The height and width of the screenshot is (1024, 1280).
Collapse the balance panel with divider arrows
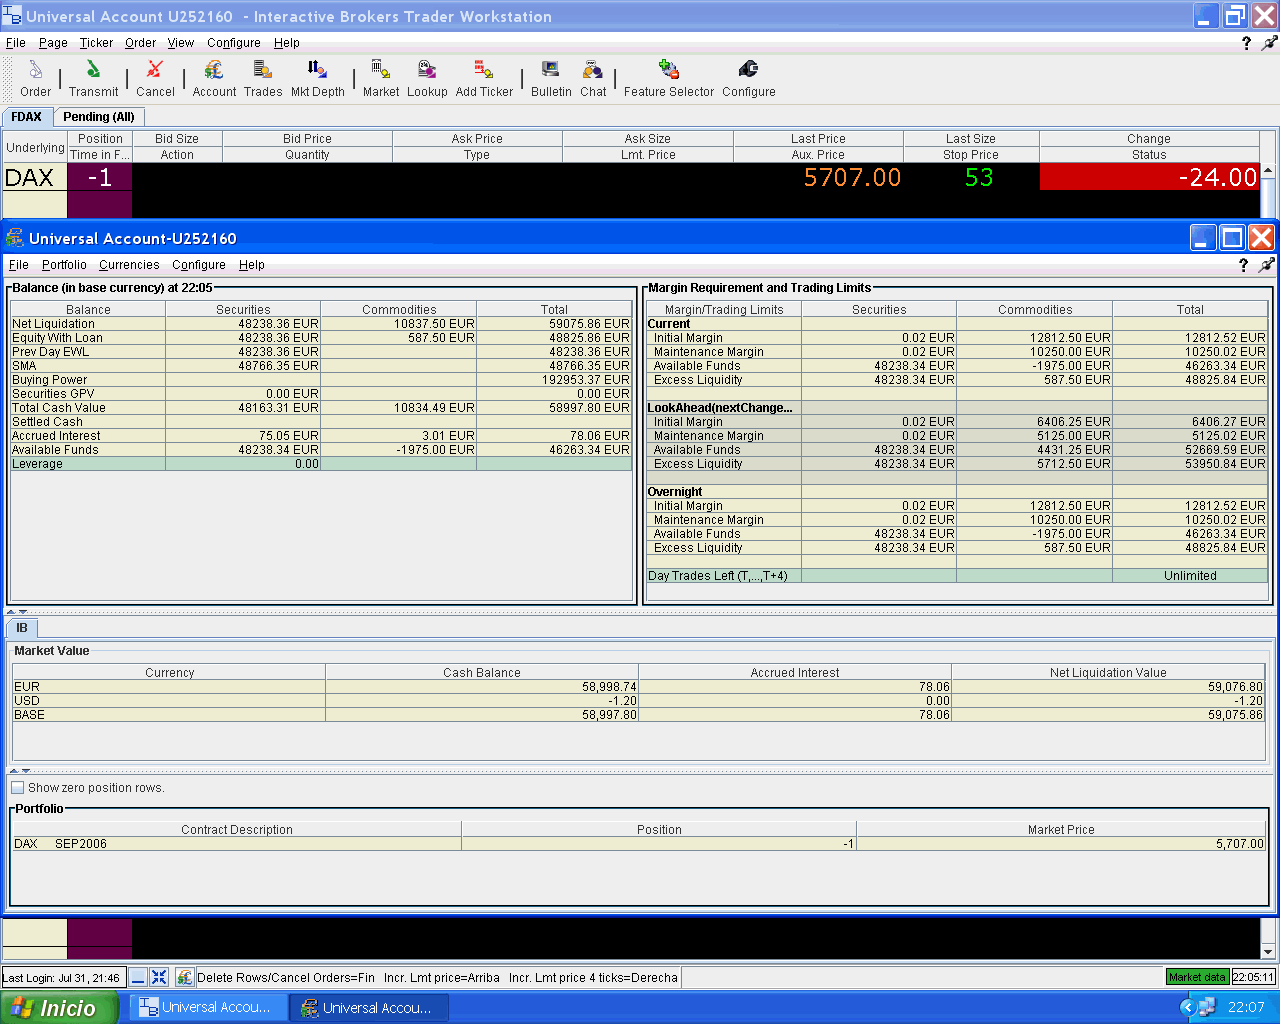click(17, 611)
